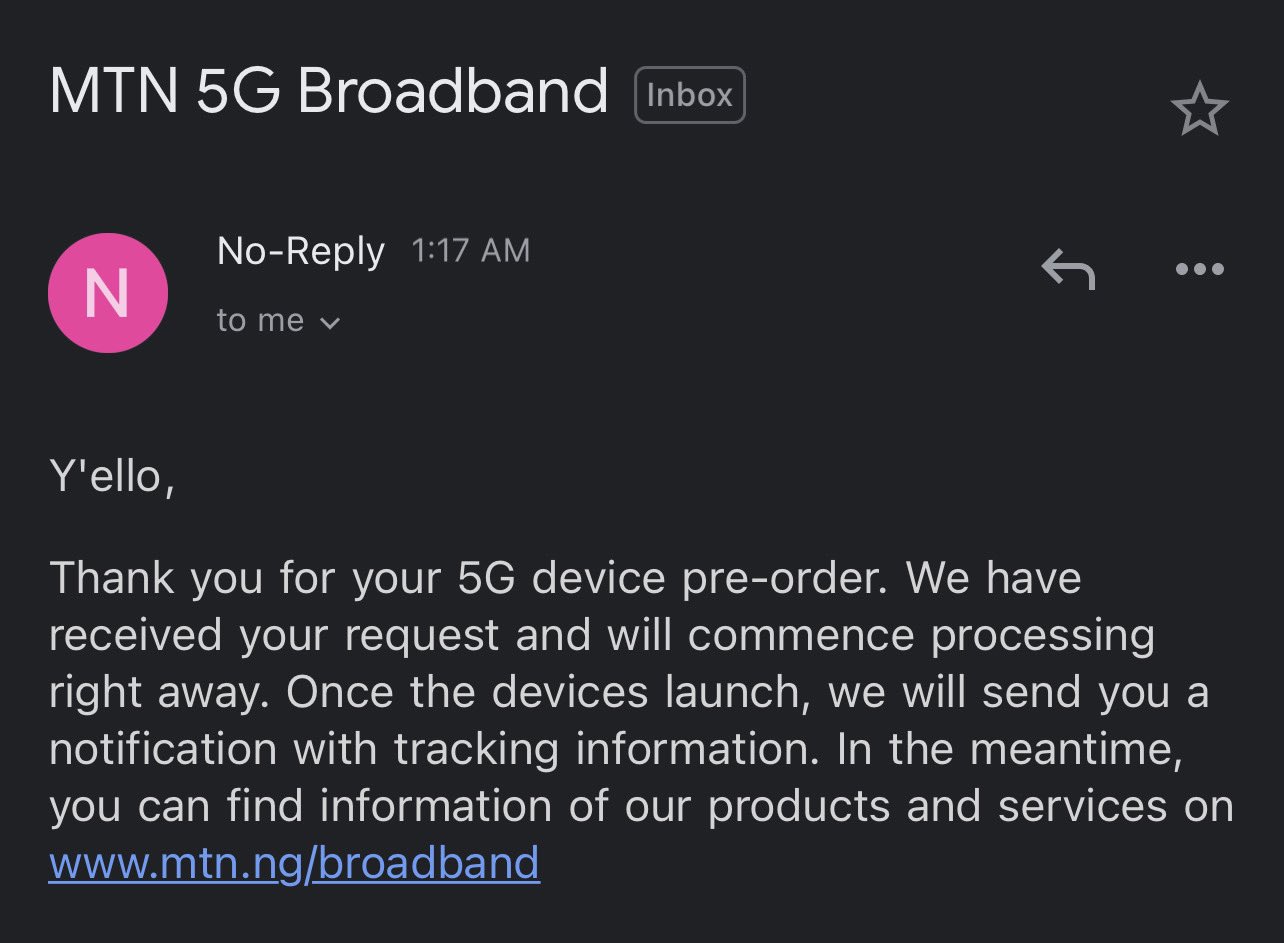The width and height of the screenshot is (1284, 943).
Task: Select the hyperlink in the email body
Action: point(294,862)
